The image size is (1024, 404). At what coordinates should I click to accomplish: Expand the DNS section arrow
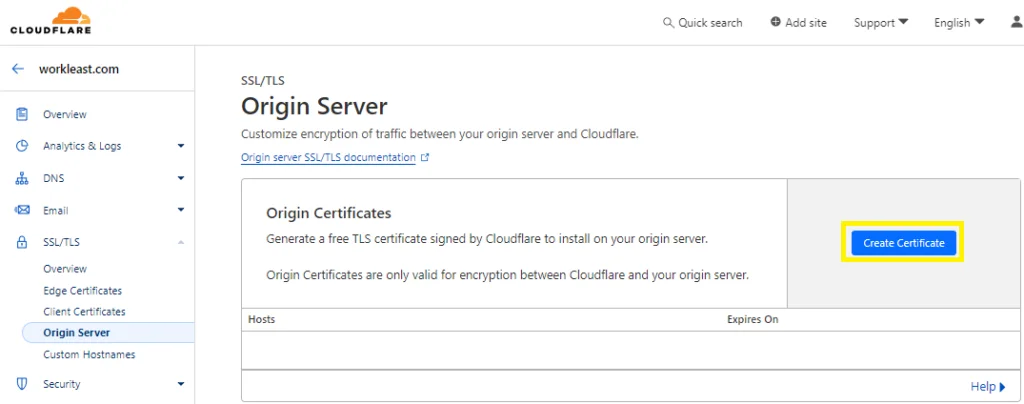click(x=181, y=178)
